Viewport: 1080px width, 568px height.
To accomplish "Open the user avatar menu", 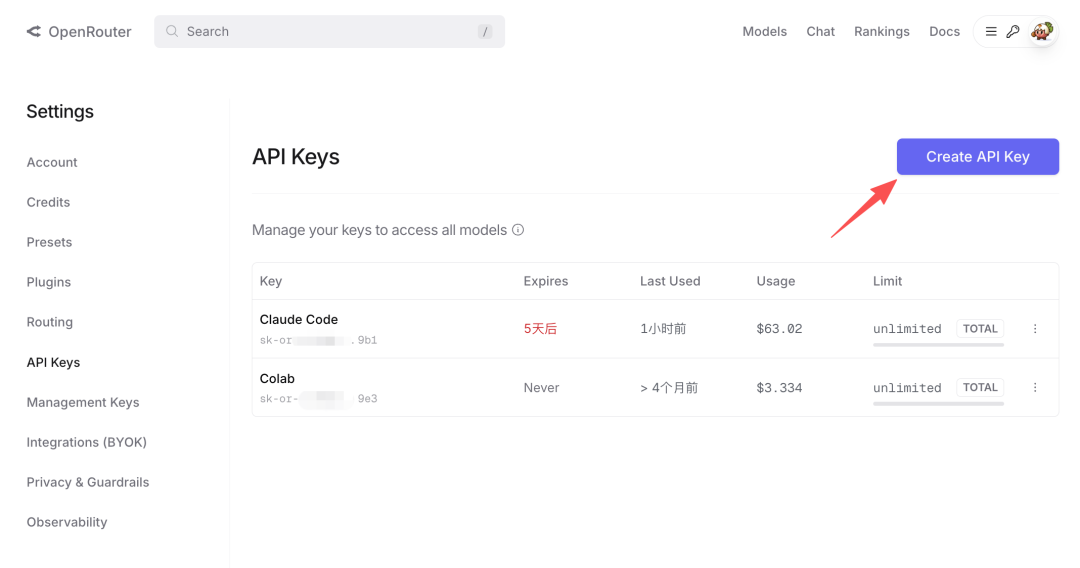I will pos(1042,32).
